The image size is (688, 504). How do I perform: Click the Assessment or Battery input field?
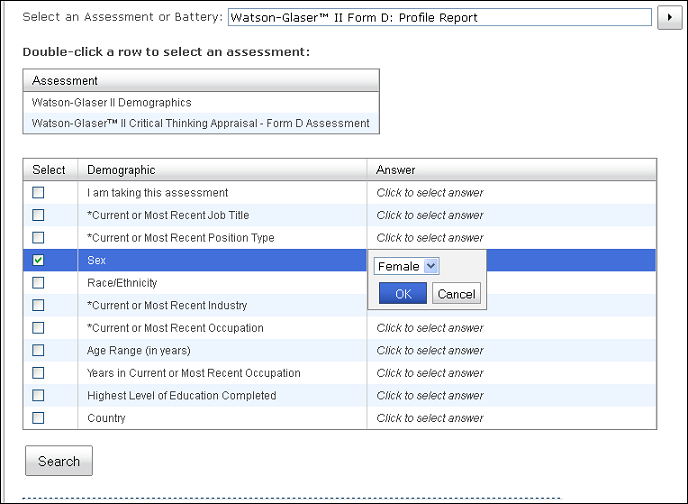(x=440, y=18)
